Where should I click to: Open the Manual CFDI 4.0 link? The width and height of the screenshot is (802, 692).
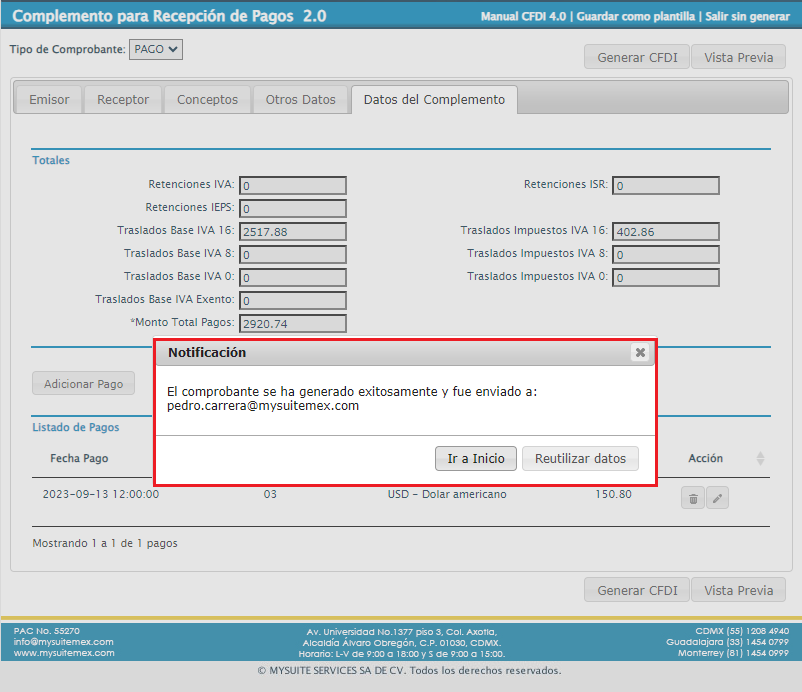pos(525,17)
